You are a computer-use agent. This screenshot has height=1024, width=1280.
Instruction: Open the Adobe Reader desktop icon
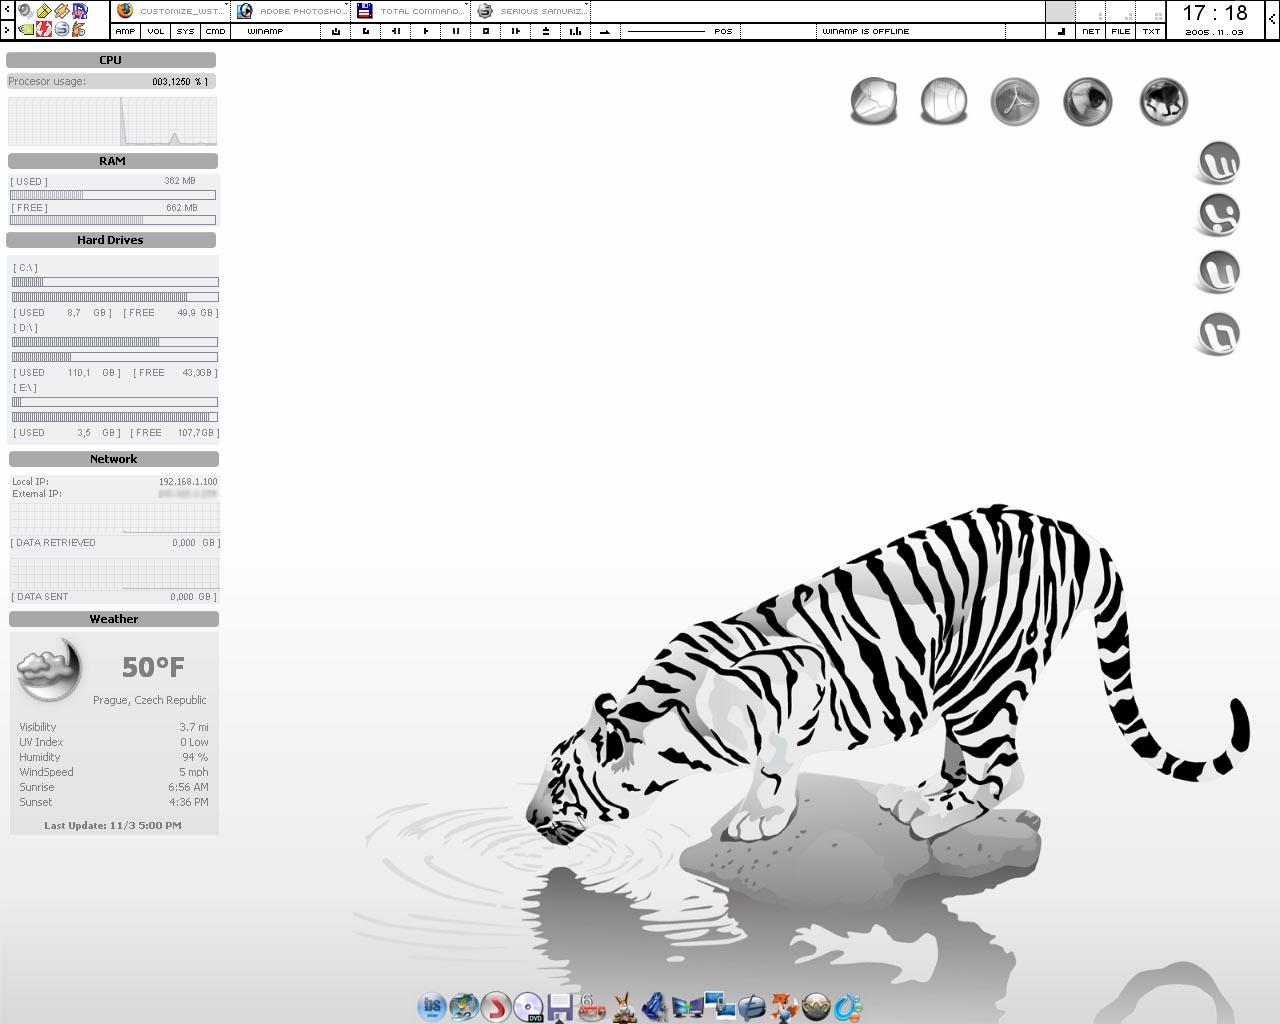1014,102
